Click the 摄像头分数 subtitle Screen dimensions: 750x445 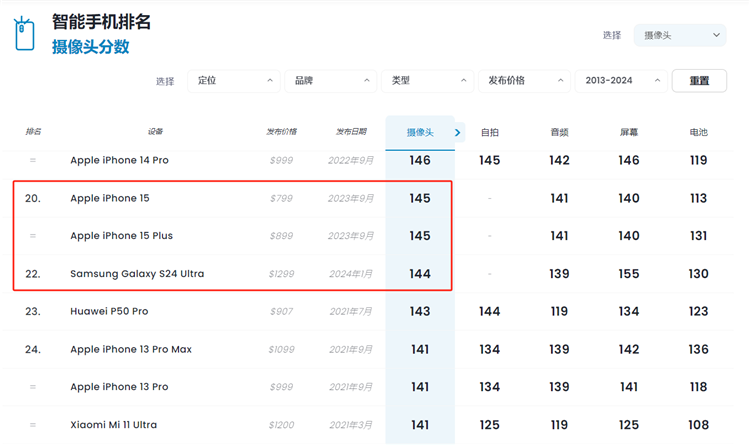90,47
